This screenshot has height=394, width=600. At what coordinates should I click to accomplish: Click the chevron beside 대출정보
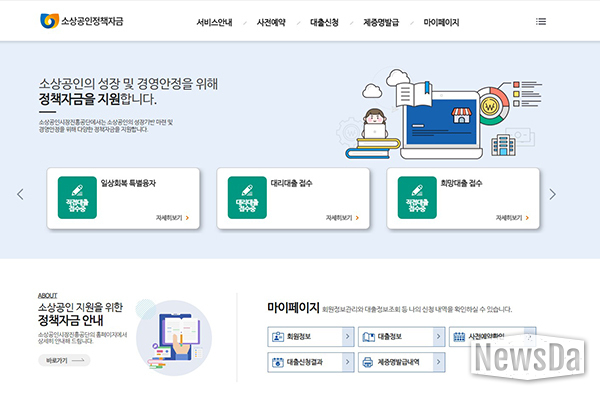pyautogui.click(x=439, y=337)
